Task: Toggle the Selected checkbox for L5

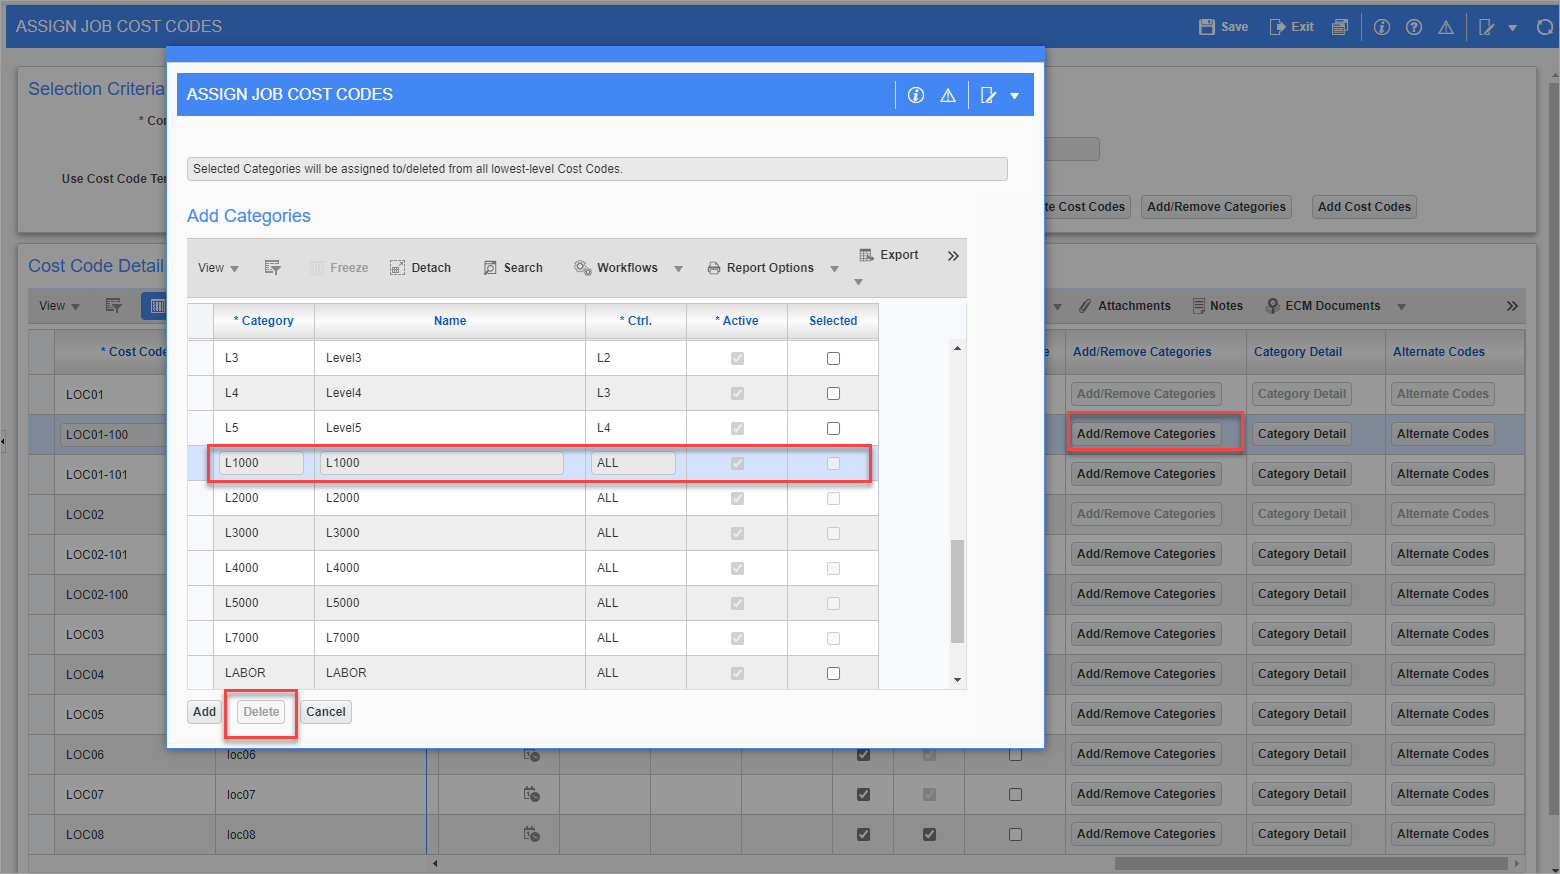Action: coord(833,428)
